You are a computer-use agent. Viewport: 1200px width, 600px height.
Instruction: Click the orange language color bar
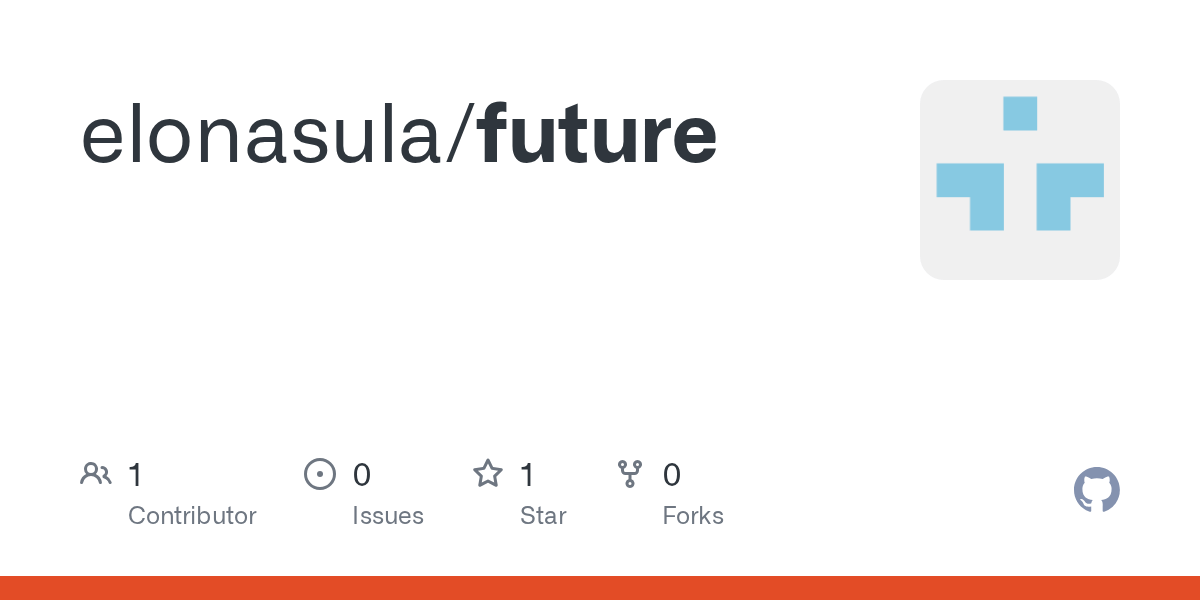pyautogui.click(x=600, y=588)
